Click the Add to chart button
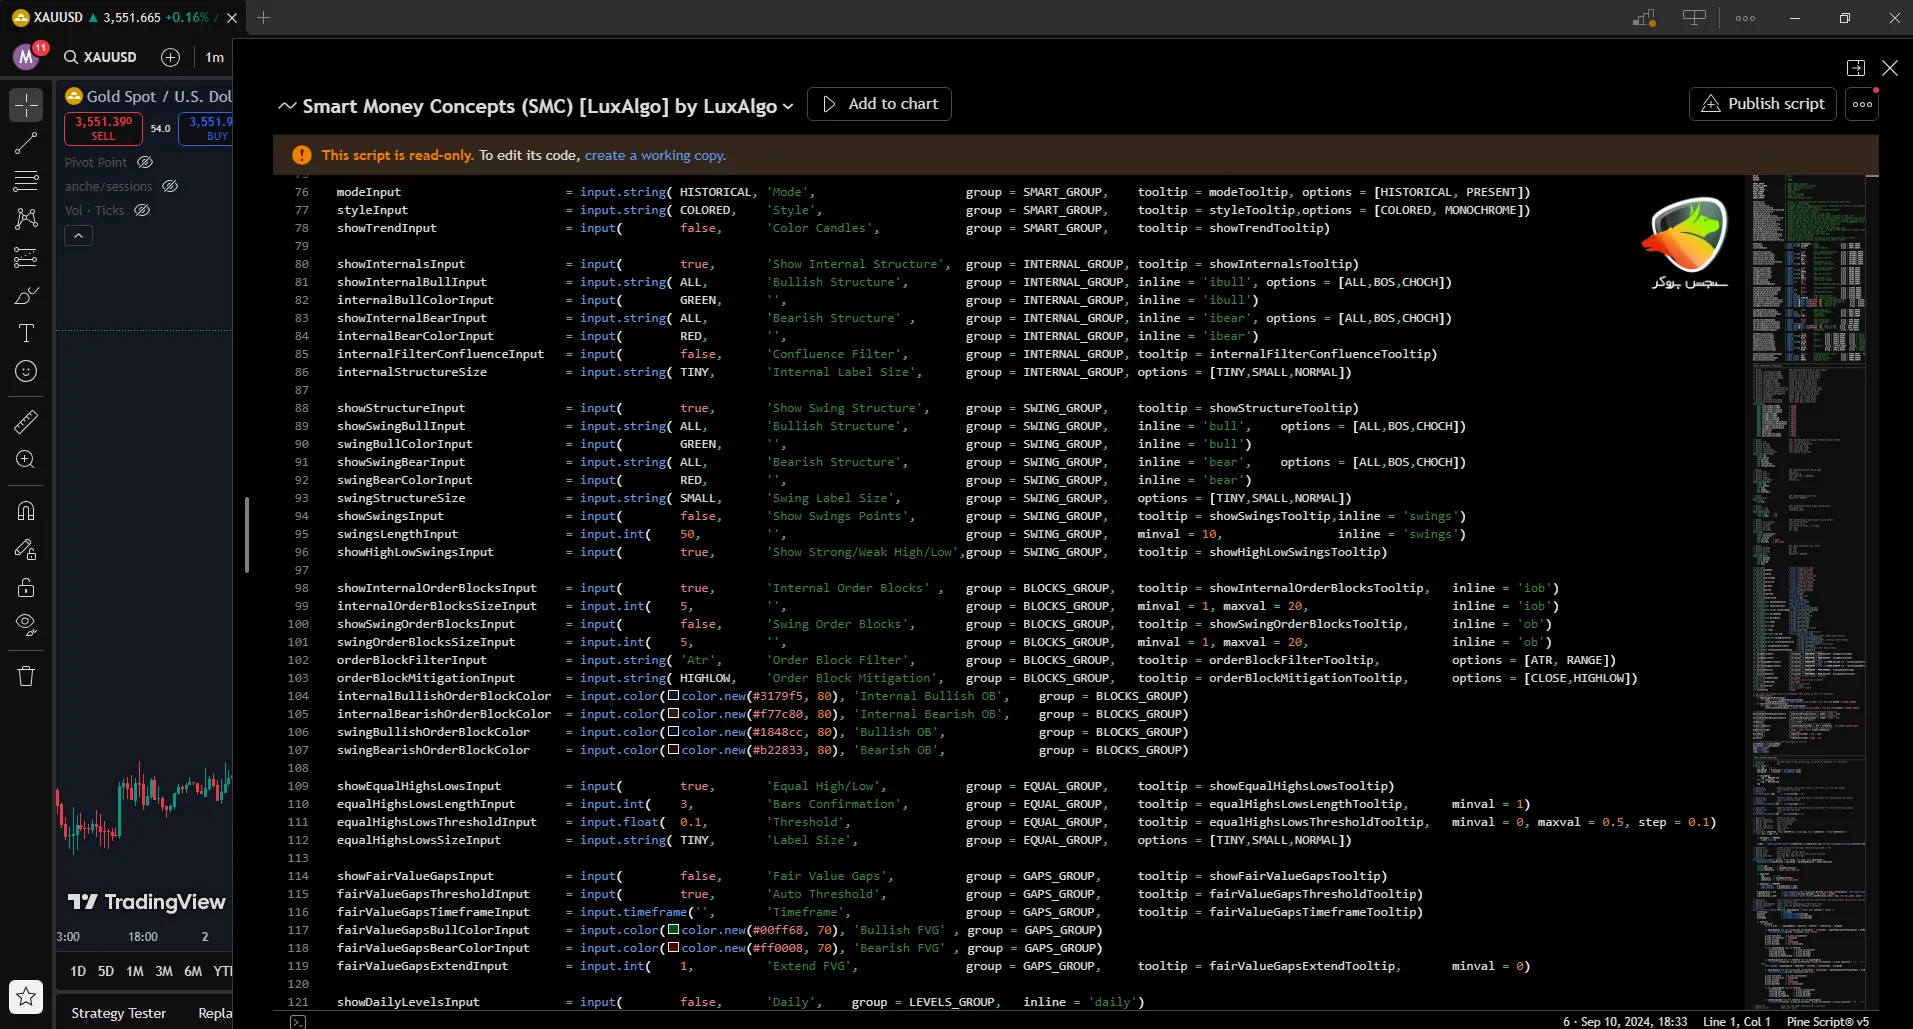The image size is (1913, 1029). tap(879, 104)
